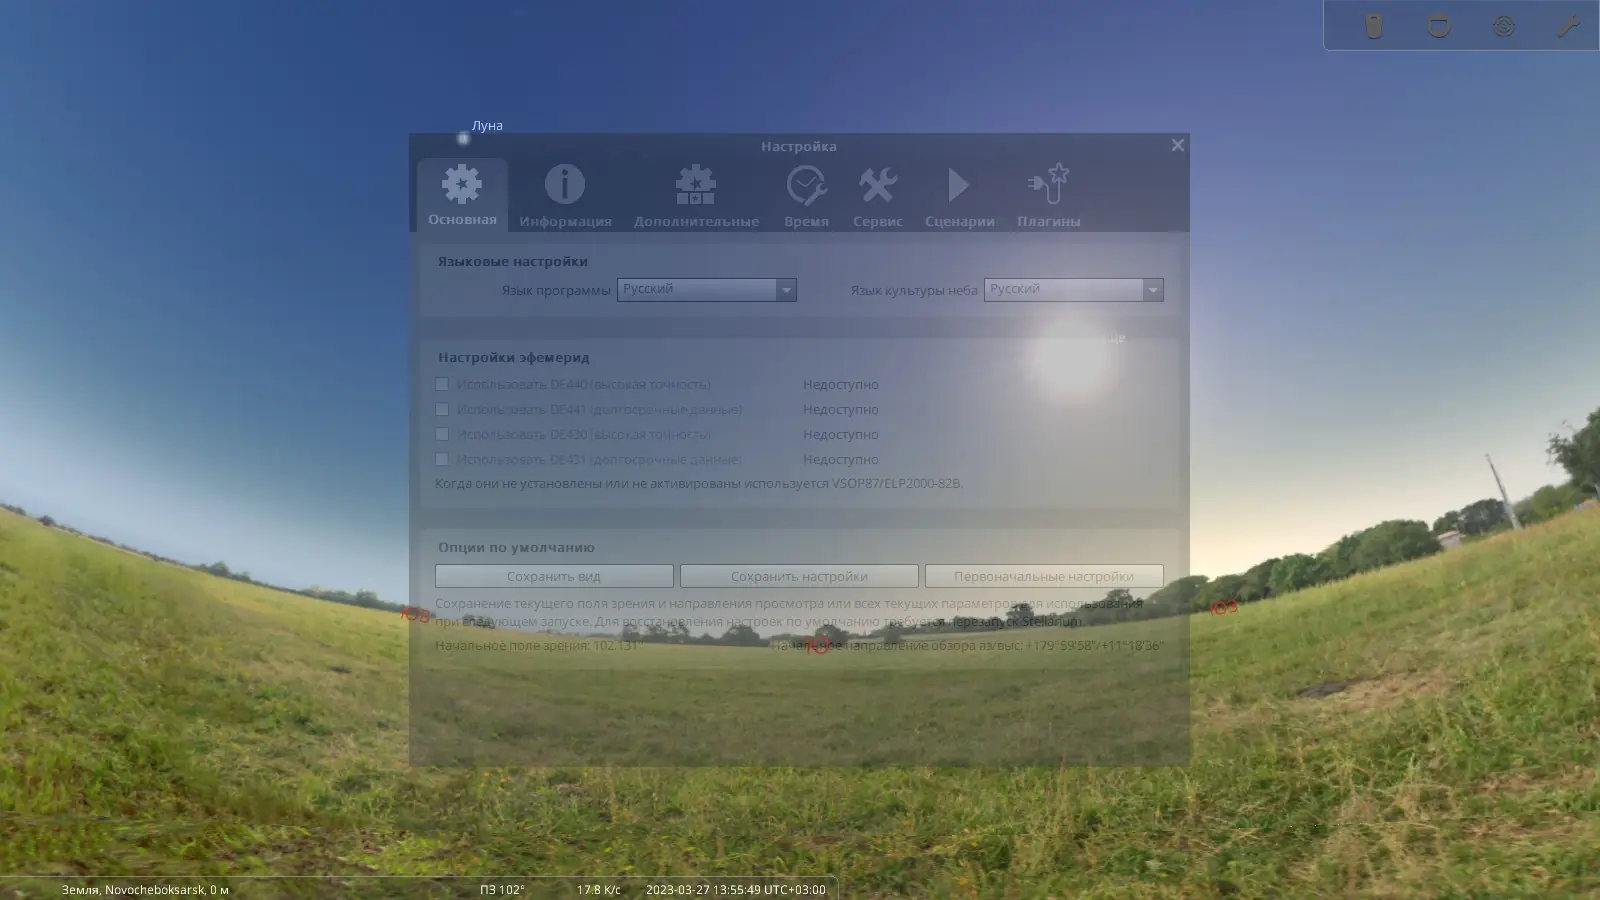The image size is (1600, 900).
Task: Toggle the Telrad sight icon
Action: pos(1504,26)
